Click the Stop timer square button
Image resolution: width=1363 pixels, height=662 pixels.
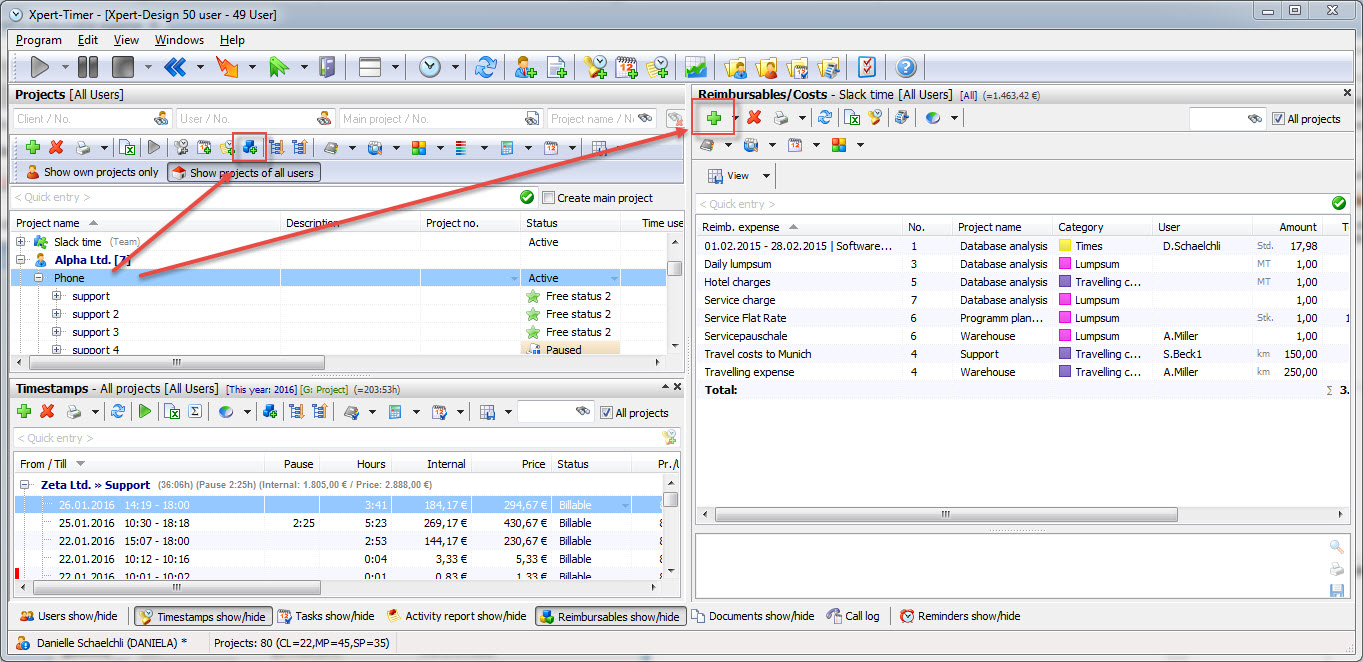pyautogui.click(x=122, y=67)
